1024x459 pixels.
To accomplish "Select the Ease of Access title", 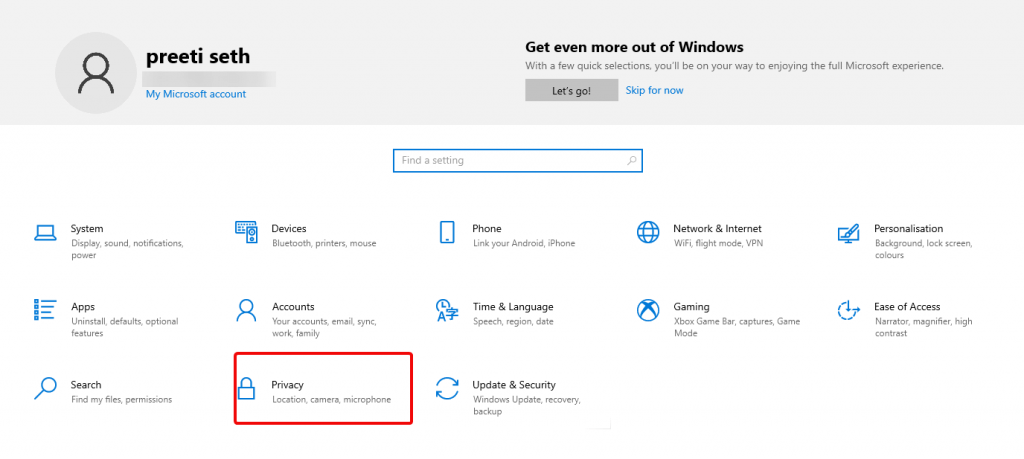I will [x=907, y=307].
